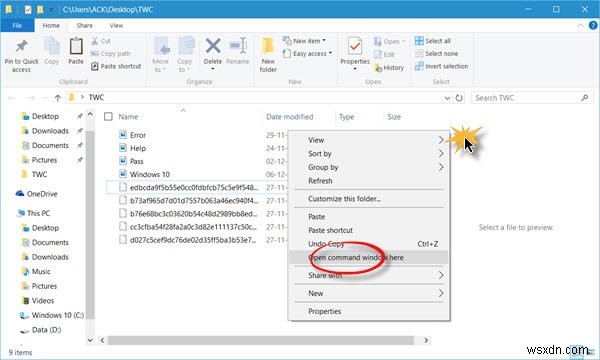
Task: Open Properties from the ribbon
Action: tap(355, 53)
